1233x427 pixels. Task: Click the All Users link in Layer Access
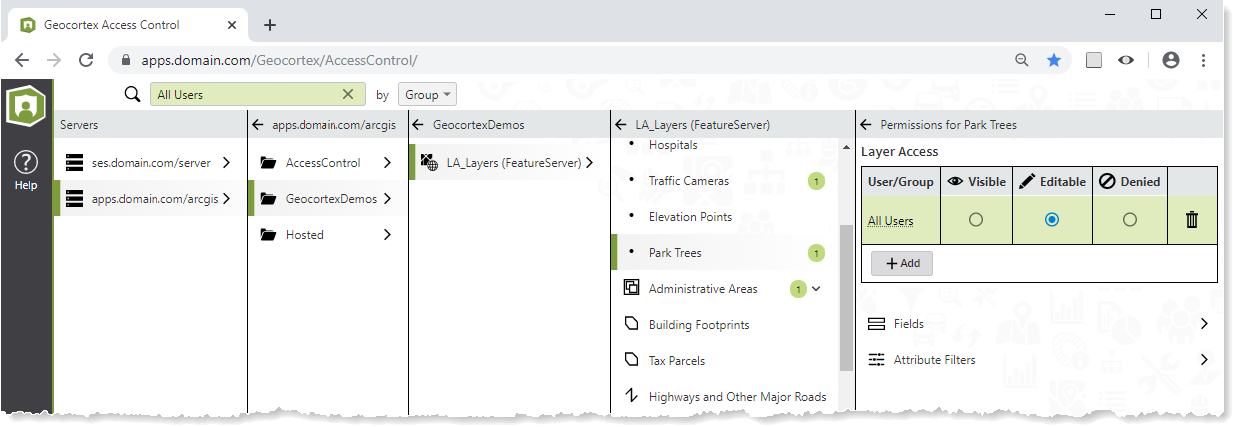click(890, 221)
